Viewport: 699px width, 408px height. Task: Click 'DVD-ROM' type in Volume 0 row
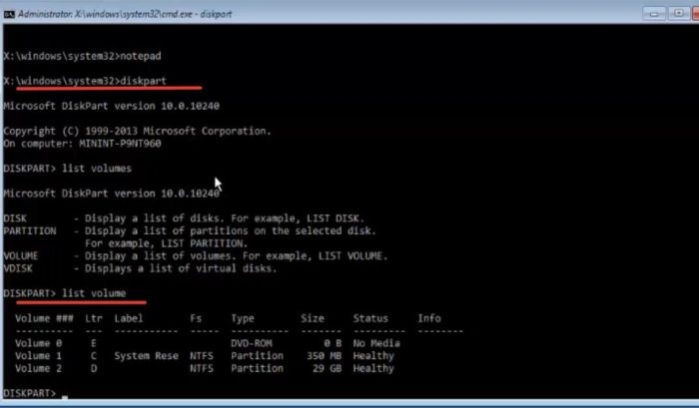[251, 343]
